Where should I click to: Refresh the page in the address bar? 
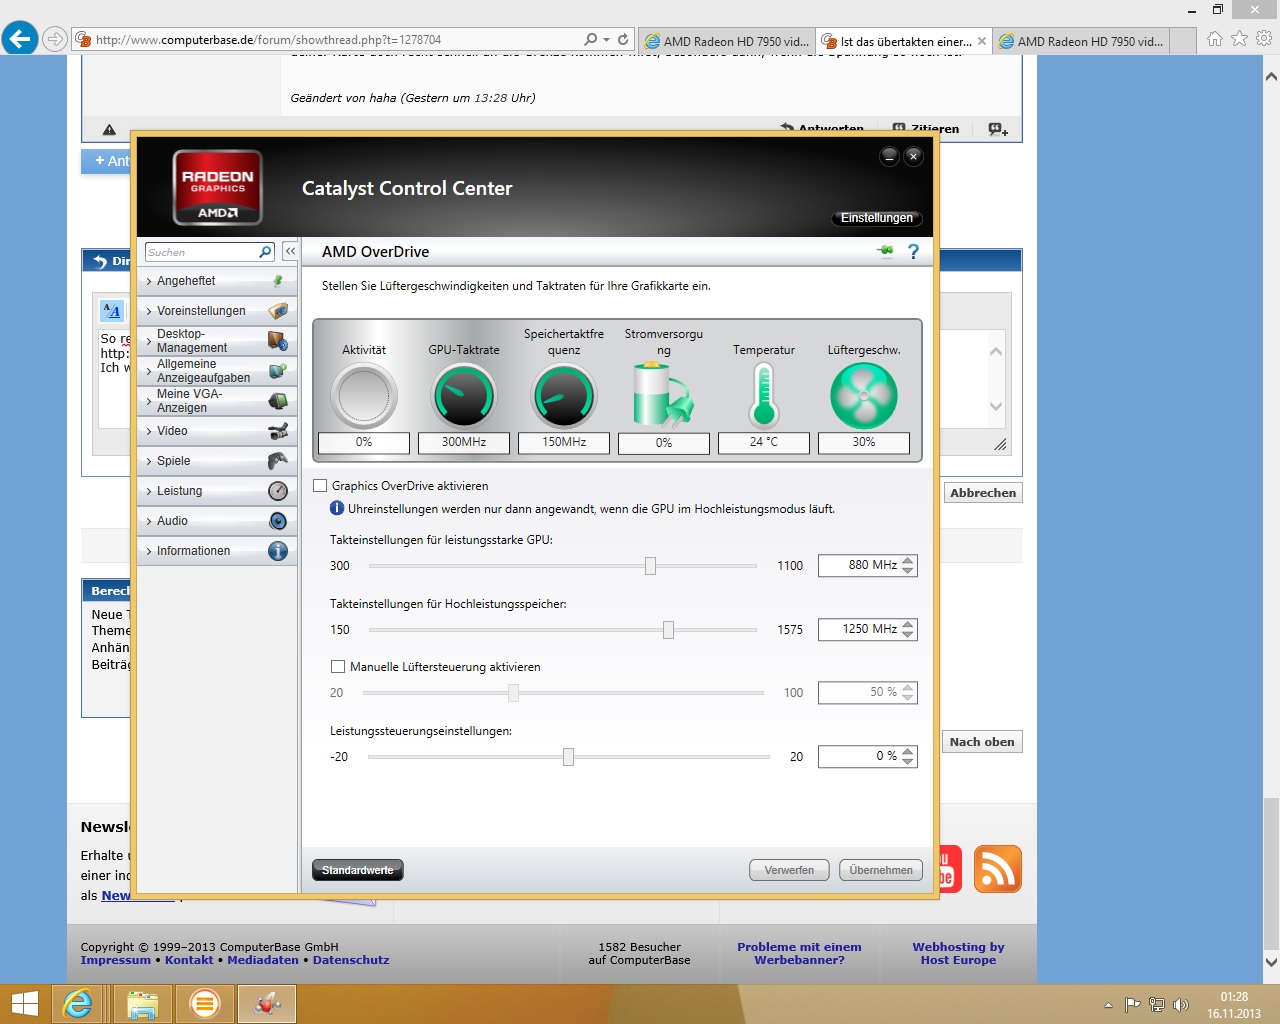click(623, 40)
